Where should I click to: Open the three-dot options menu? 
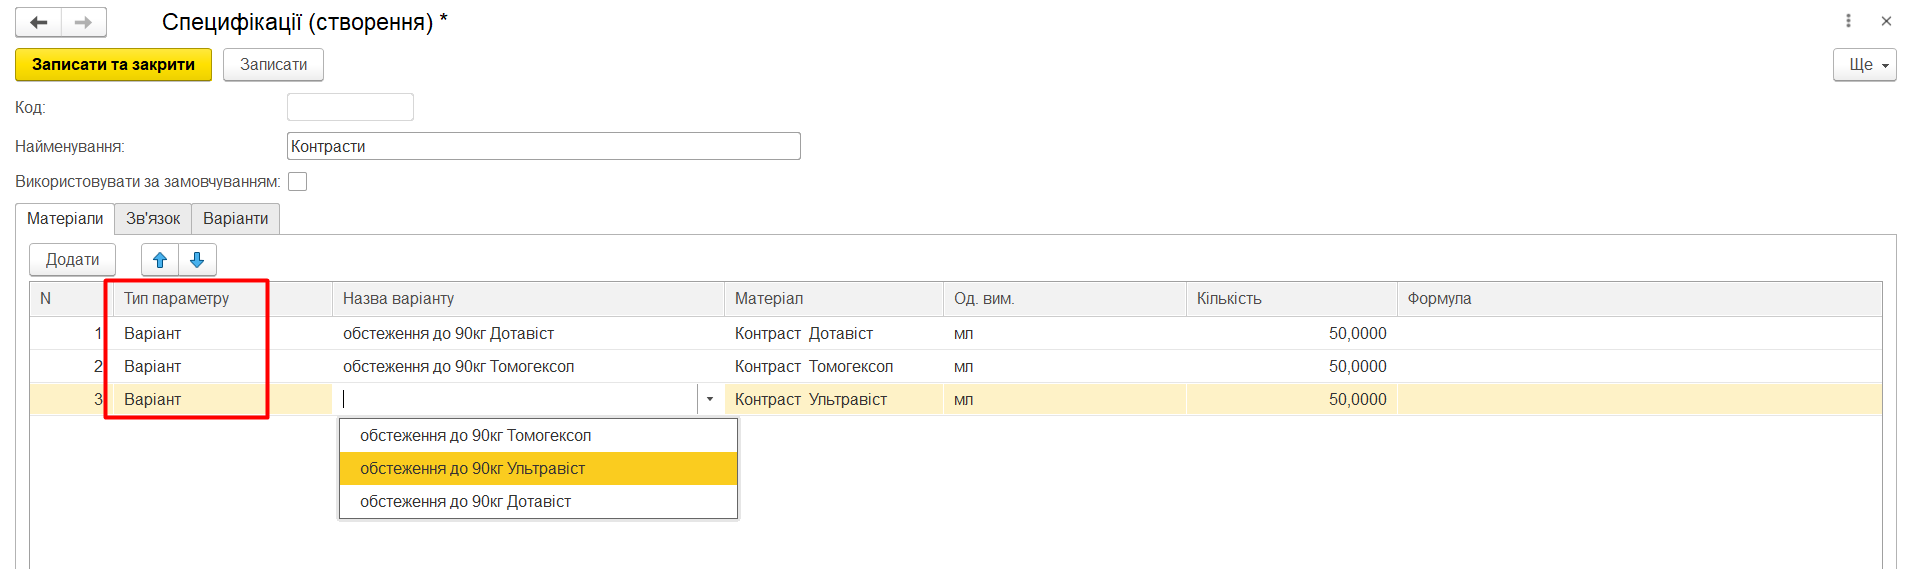point(1848,21)
